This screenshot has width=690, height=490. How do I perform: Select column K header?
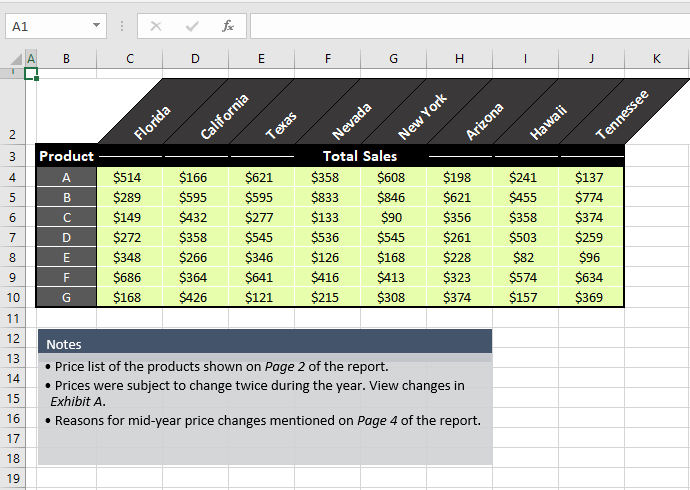pos(656,59)
